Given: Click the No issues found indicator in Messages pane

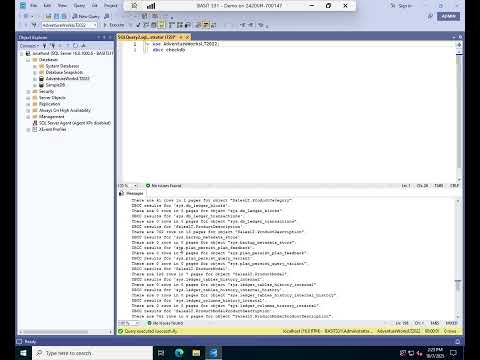Looking at the screenshot, I should click(x=165, y=323).
